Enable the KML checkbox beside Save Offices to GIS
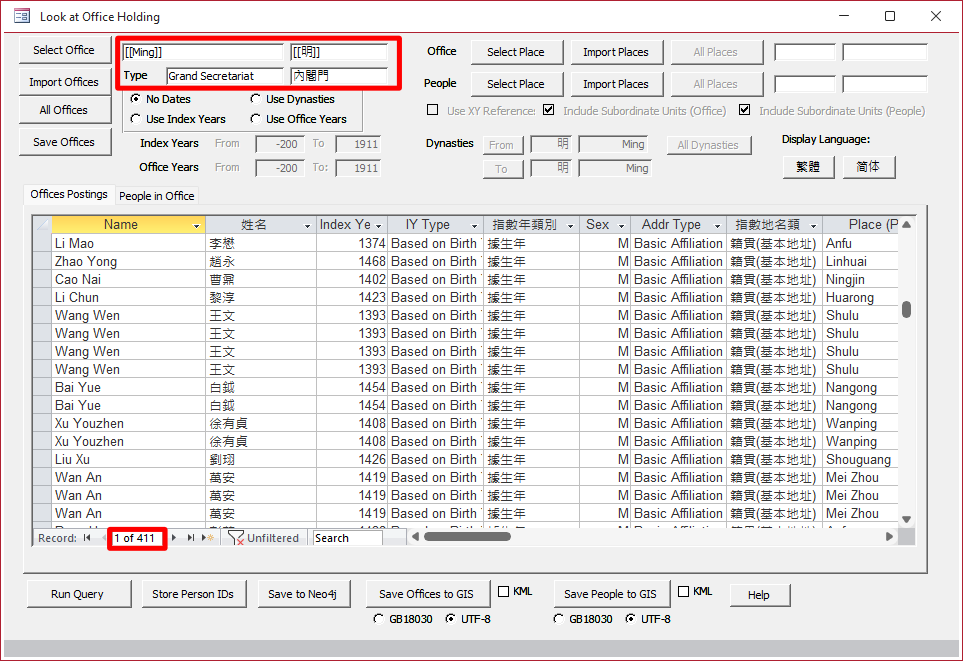This screenshot has width=963, height=661. (x=504, y=592)
